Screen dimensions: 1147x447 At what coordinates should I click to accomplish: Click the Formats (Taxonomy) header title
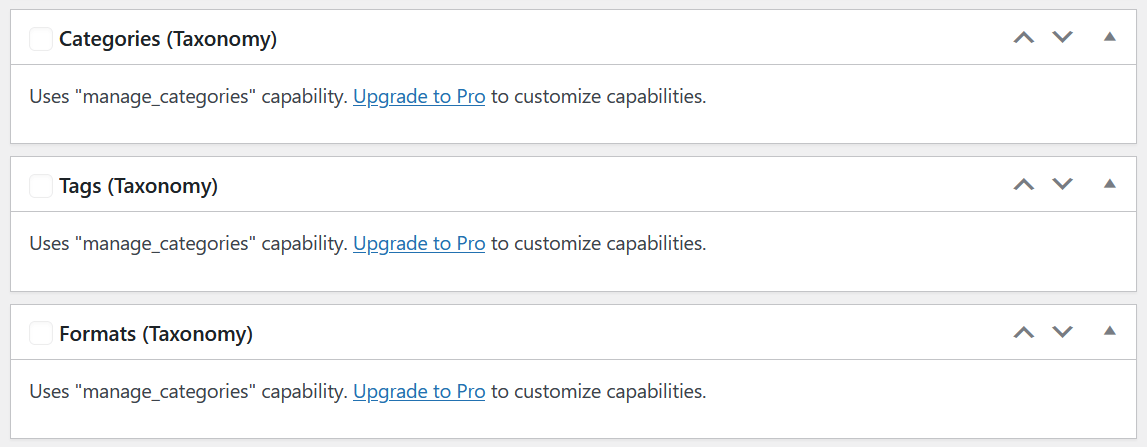156,333
